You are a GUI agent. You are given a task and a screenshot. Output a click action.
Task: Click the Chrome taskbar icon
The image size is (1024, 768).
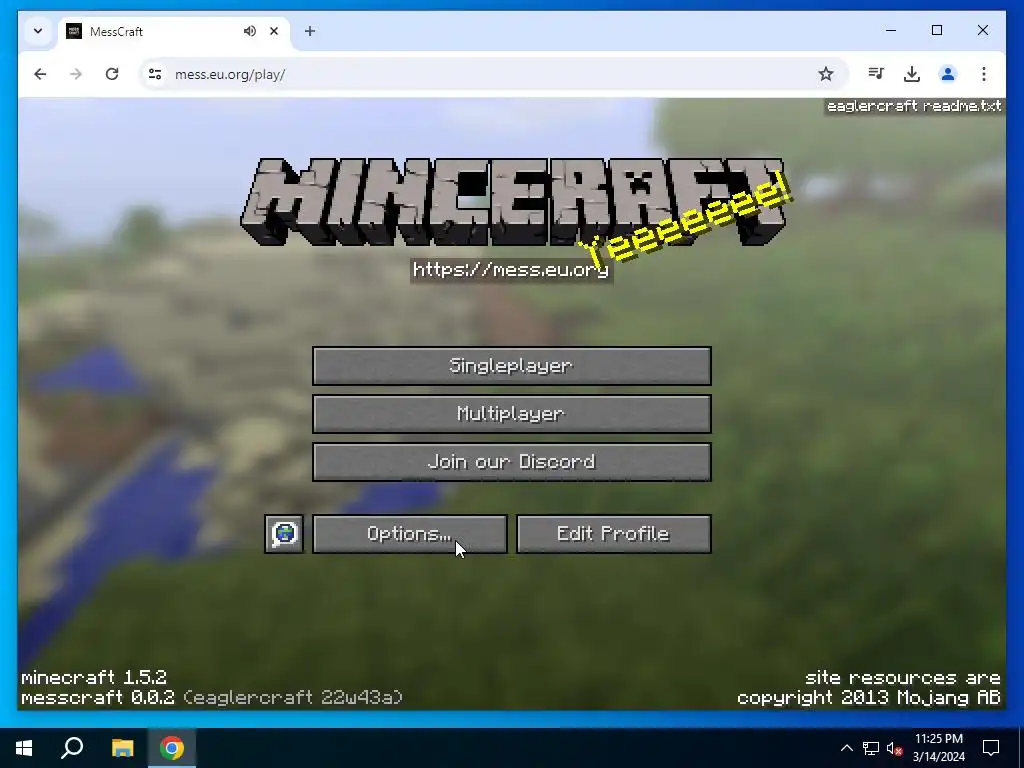(x=172, y=748)
